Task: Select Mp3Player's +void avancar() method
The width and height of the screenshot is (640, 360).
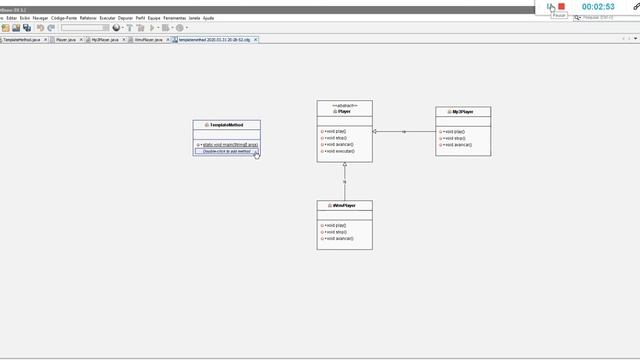Action: 456,145
